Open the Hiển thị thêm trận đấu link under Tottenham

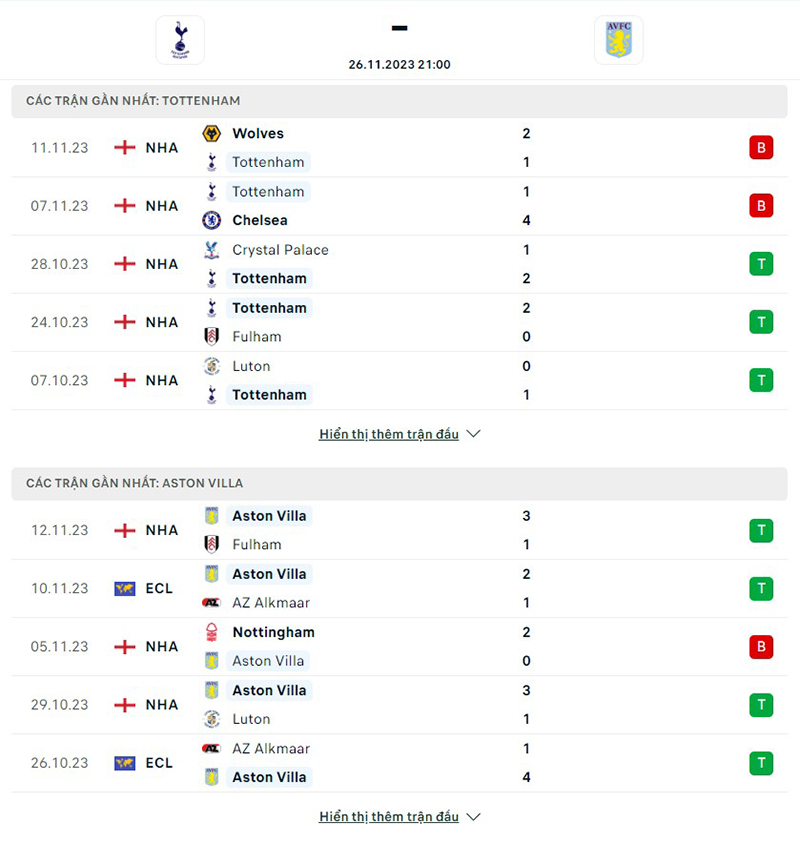click(390, 434)
